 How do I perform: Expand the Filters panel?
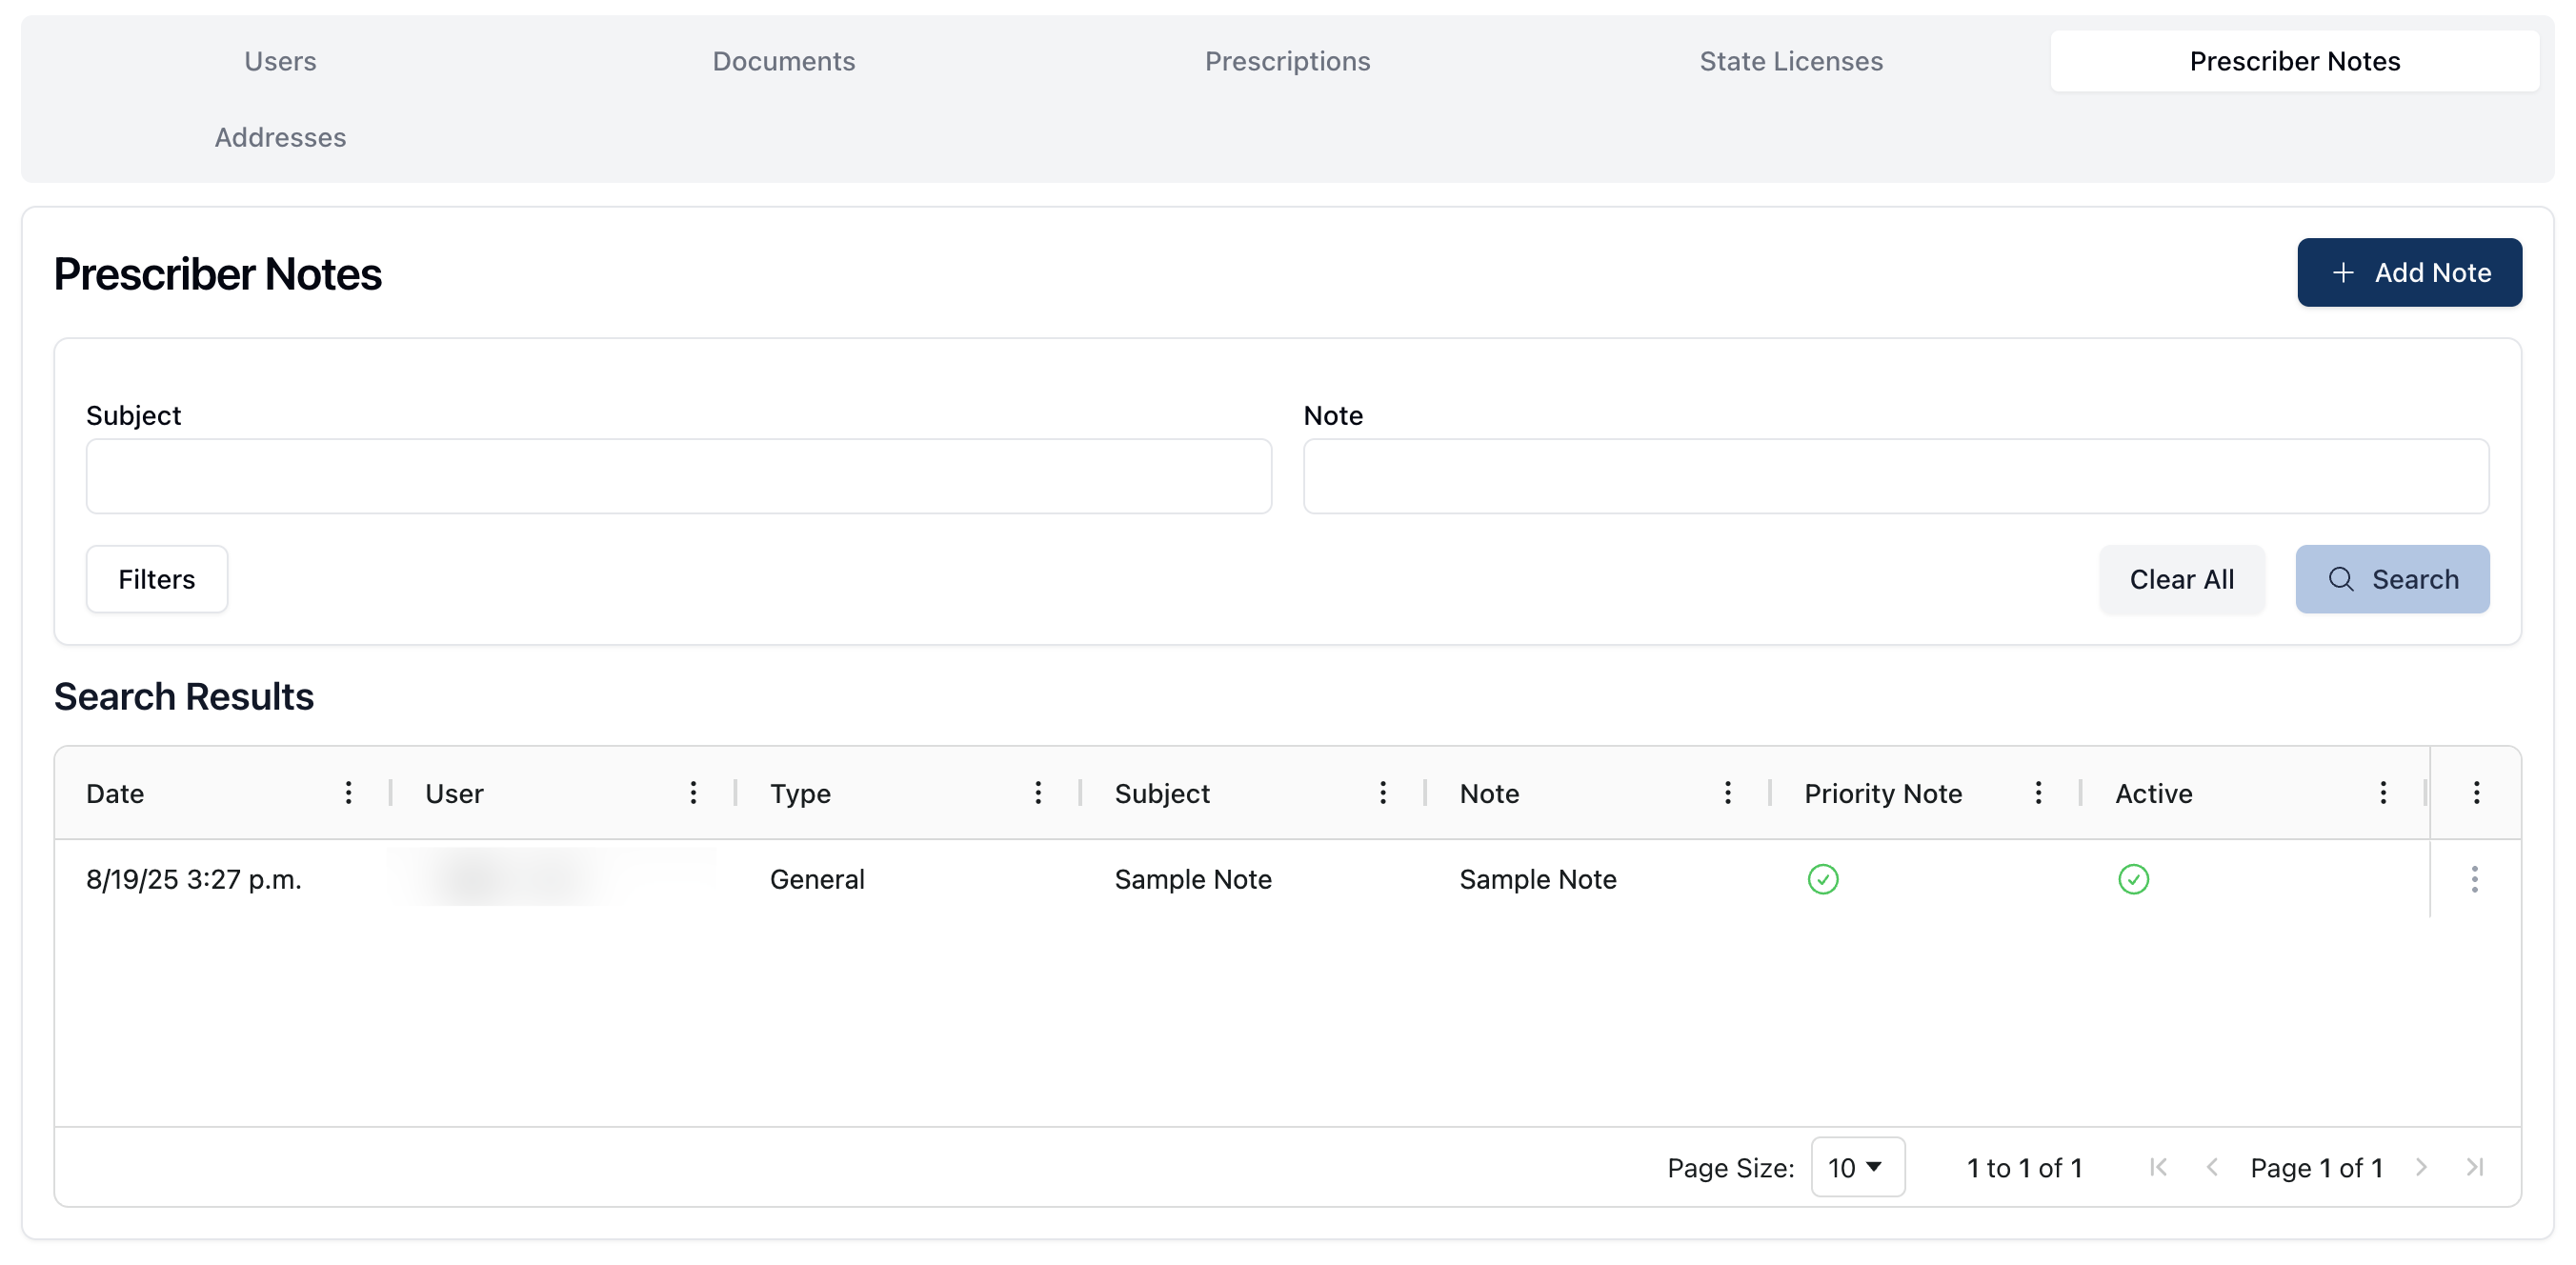click(x=157, y=579)
